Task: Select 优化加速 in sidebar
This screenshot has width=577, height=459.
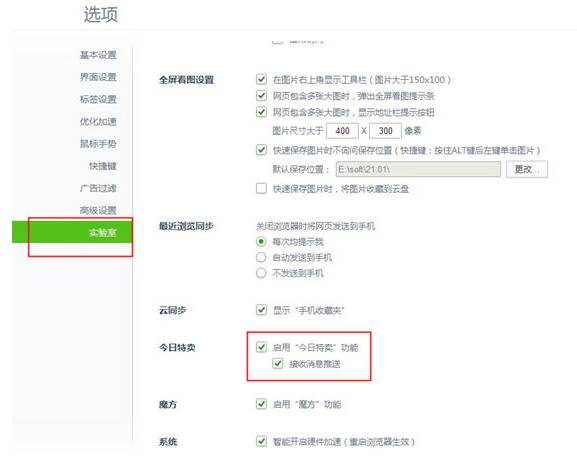Action: pyautogui.click(x=98, y=121)
